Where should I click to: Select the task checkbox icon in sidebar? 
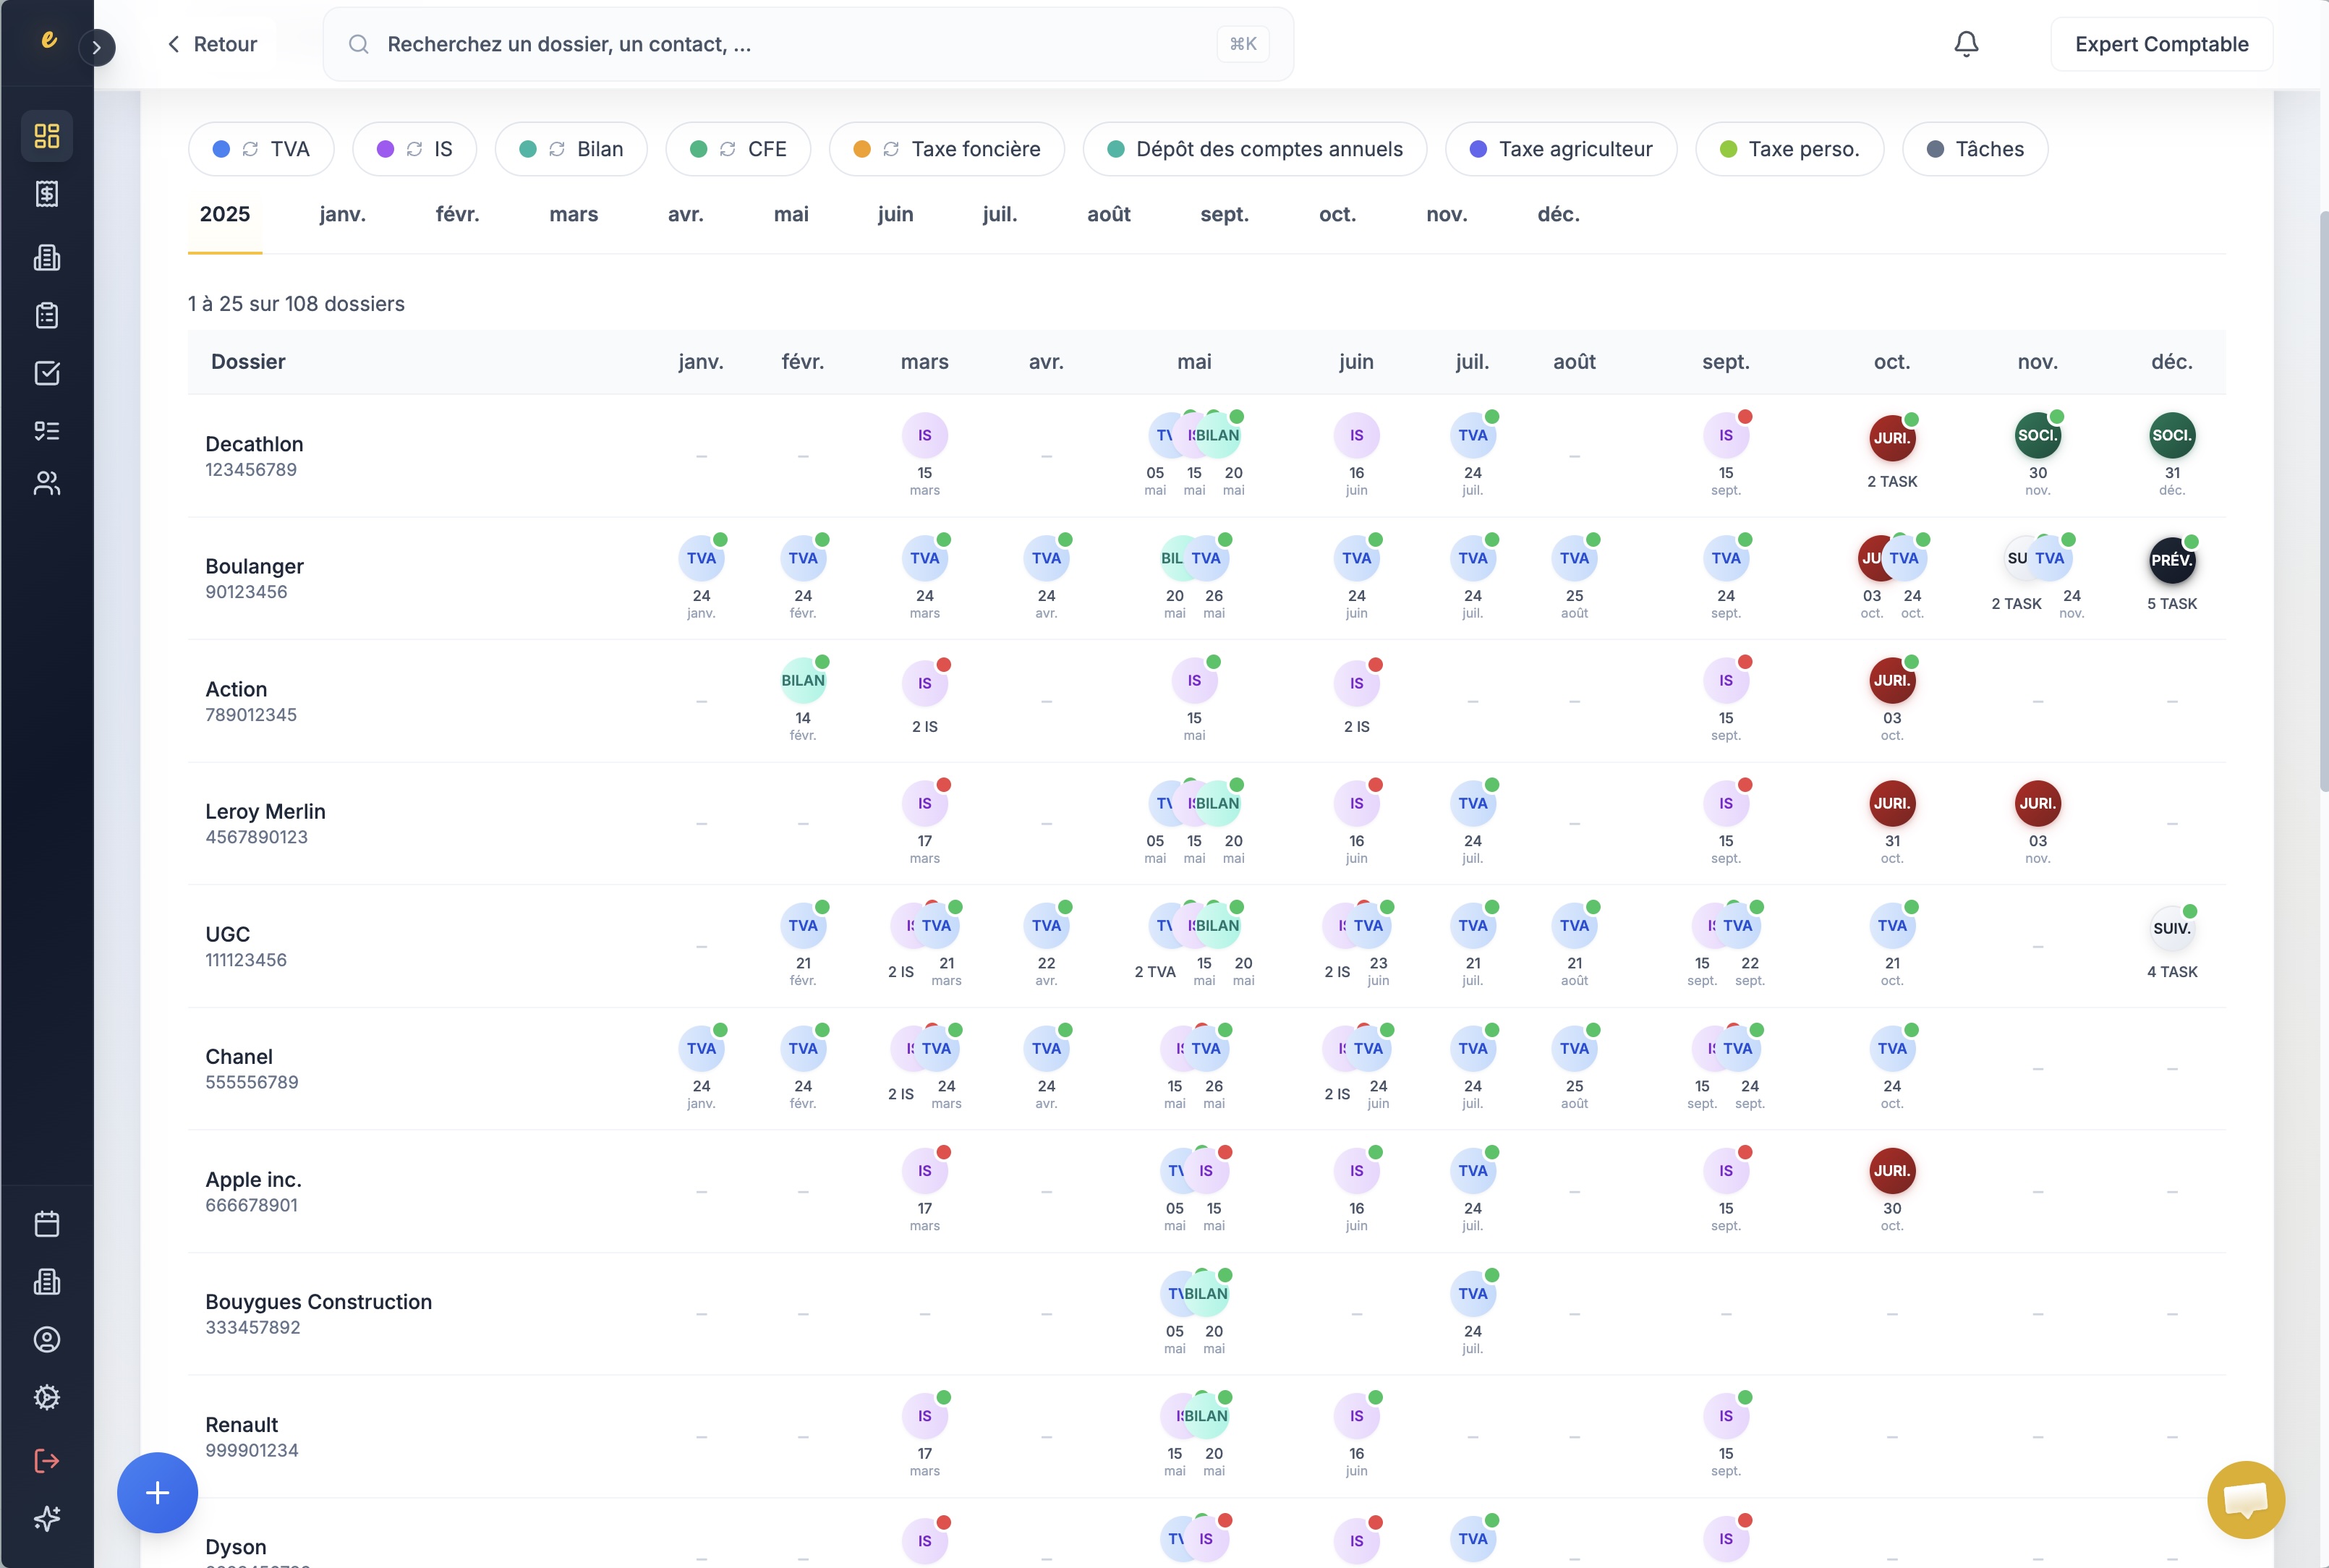47,372
